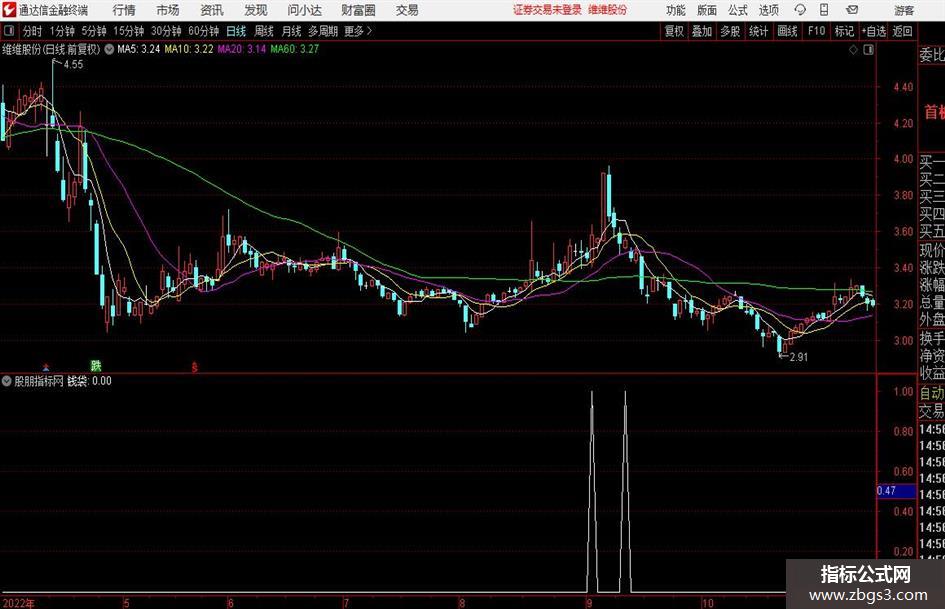
Task: Open the 问小达 menu
Action: pos(304,10)
